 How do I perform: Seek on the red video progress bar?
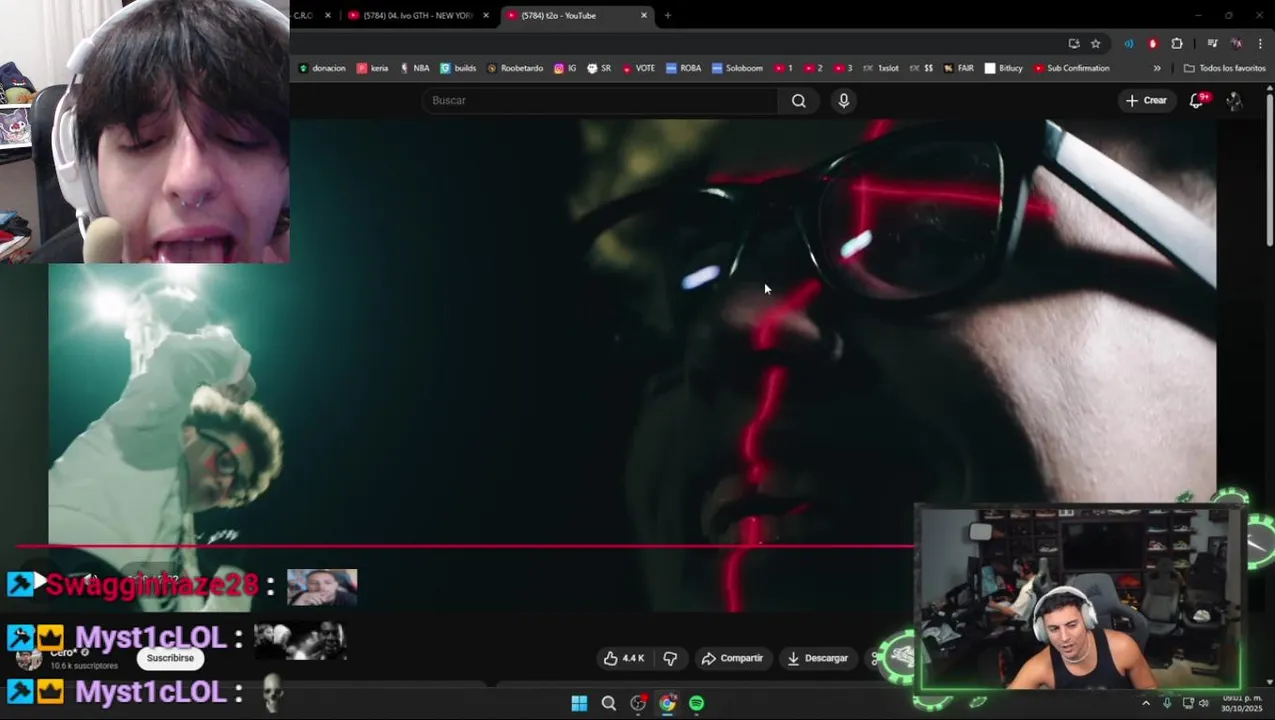(466, 545)
